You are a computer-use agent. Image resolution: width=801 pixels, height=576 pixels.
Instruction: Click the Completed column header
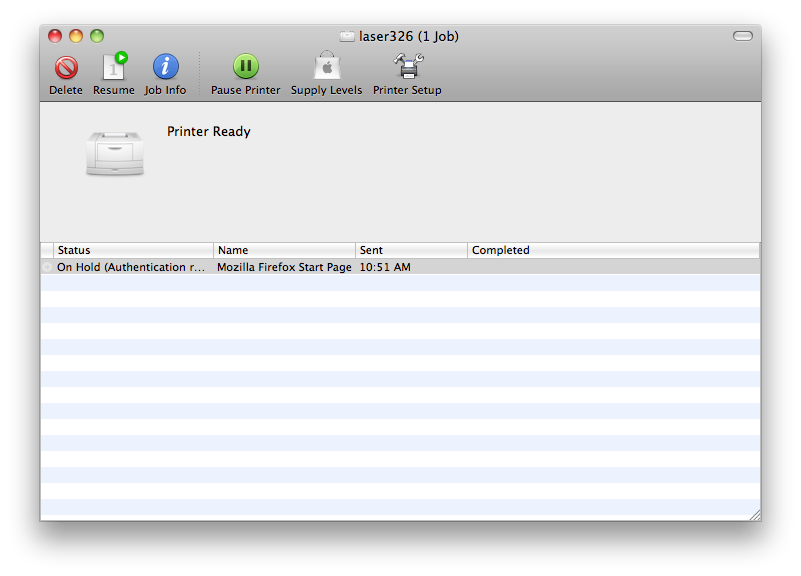tap(612, 250)
